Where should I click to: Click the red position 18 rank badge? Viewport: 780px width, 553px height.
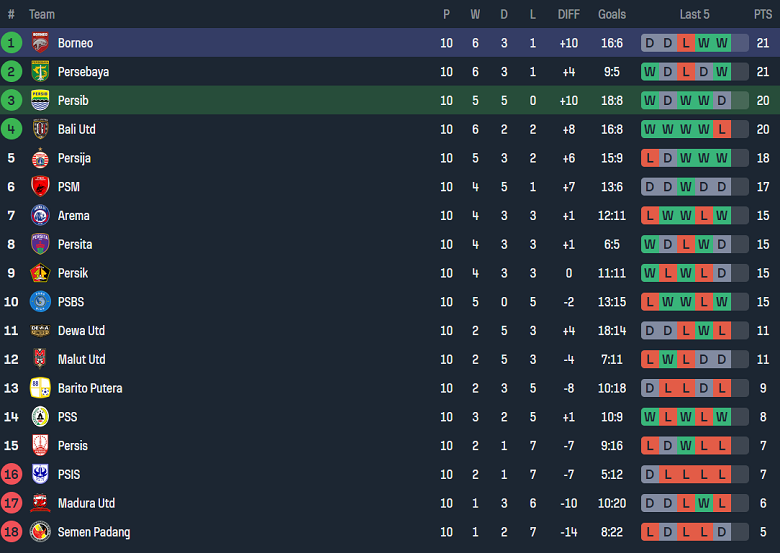[x=11, y=532]
